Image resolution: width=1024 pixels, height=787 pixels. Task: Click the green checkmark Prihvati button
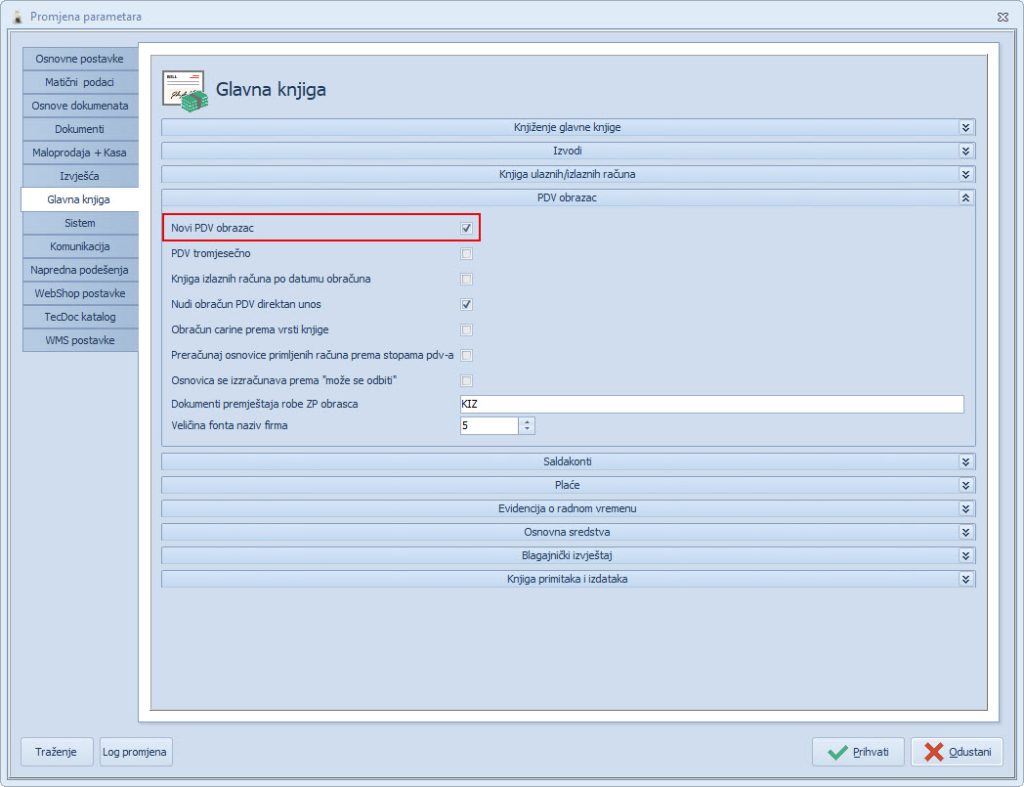(x=858, y=752)
